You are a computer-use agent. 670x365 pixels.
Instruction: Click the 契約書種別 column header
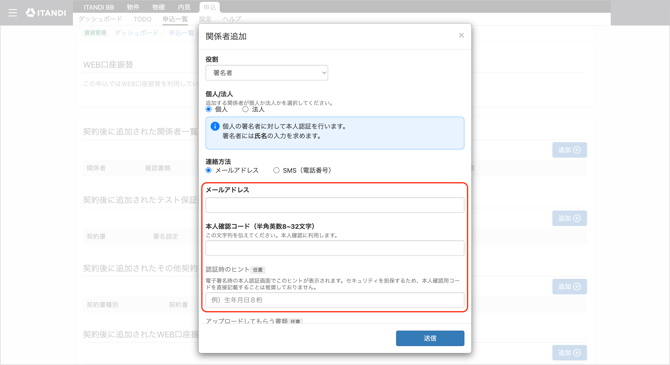[103, 305]
